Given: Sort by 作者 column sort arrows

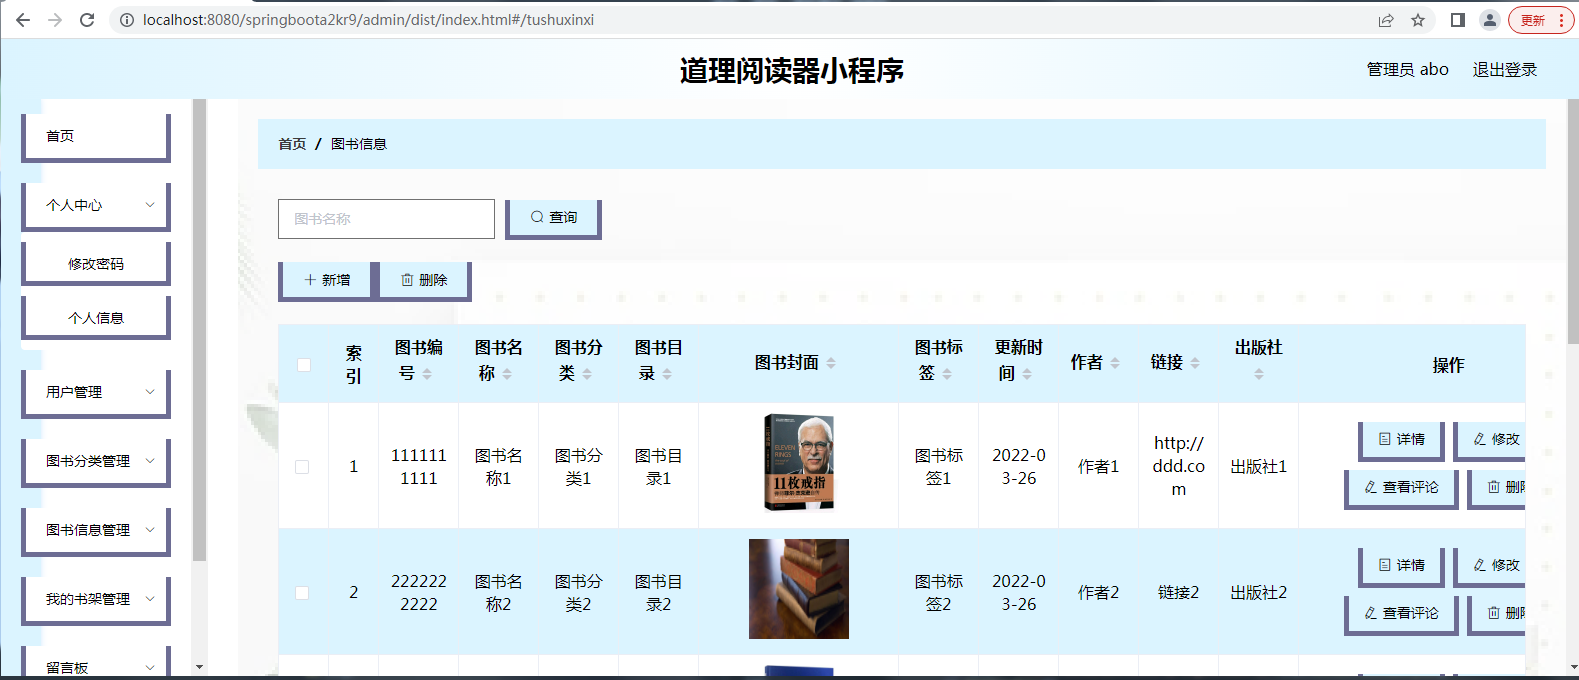Looking at the screenshot, I should pos(1115,363).
